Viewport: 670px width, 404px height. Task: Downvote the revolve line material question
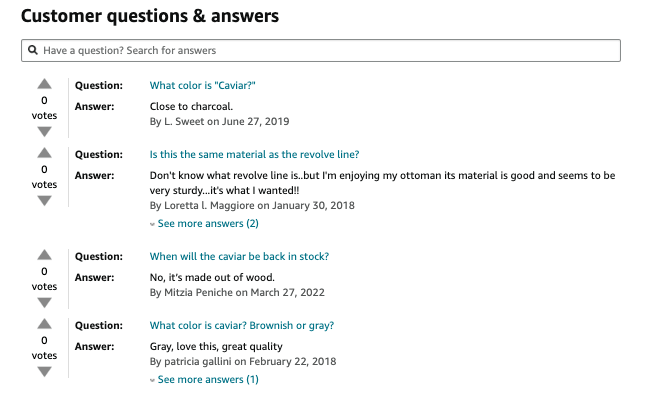[x=44, y=201]
